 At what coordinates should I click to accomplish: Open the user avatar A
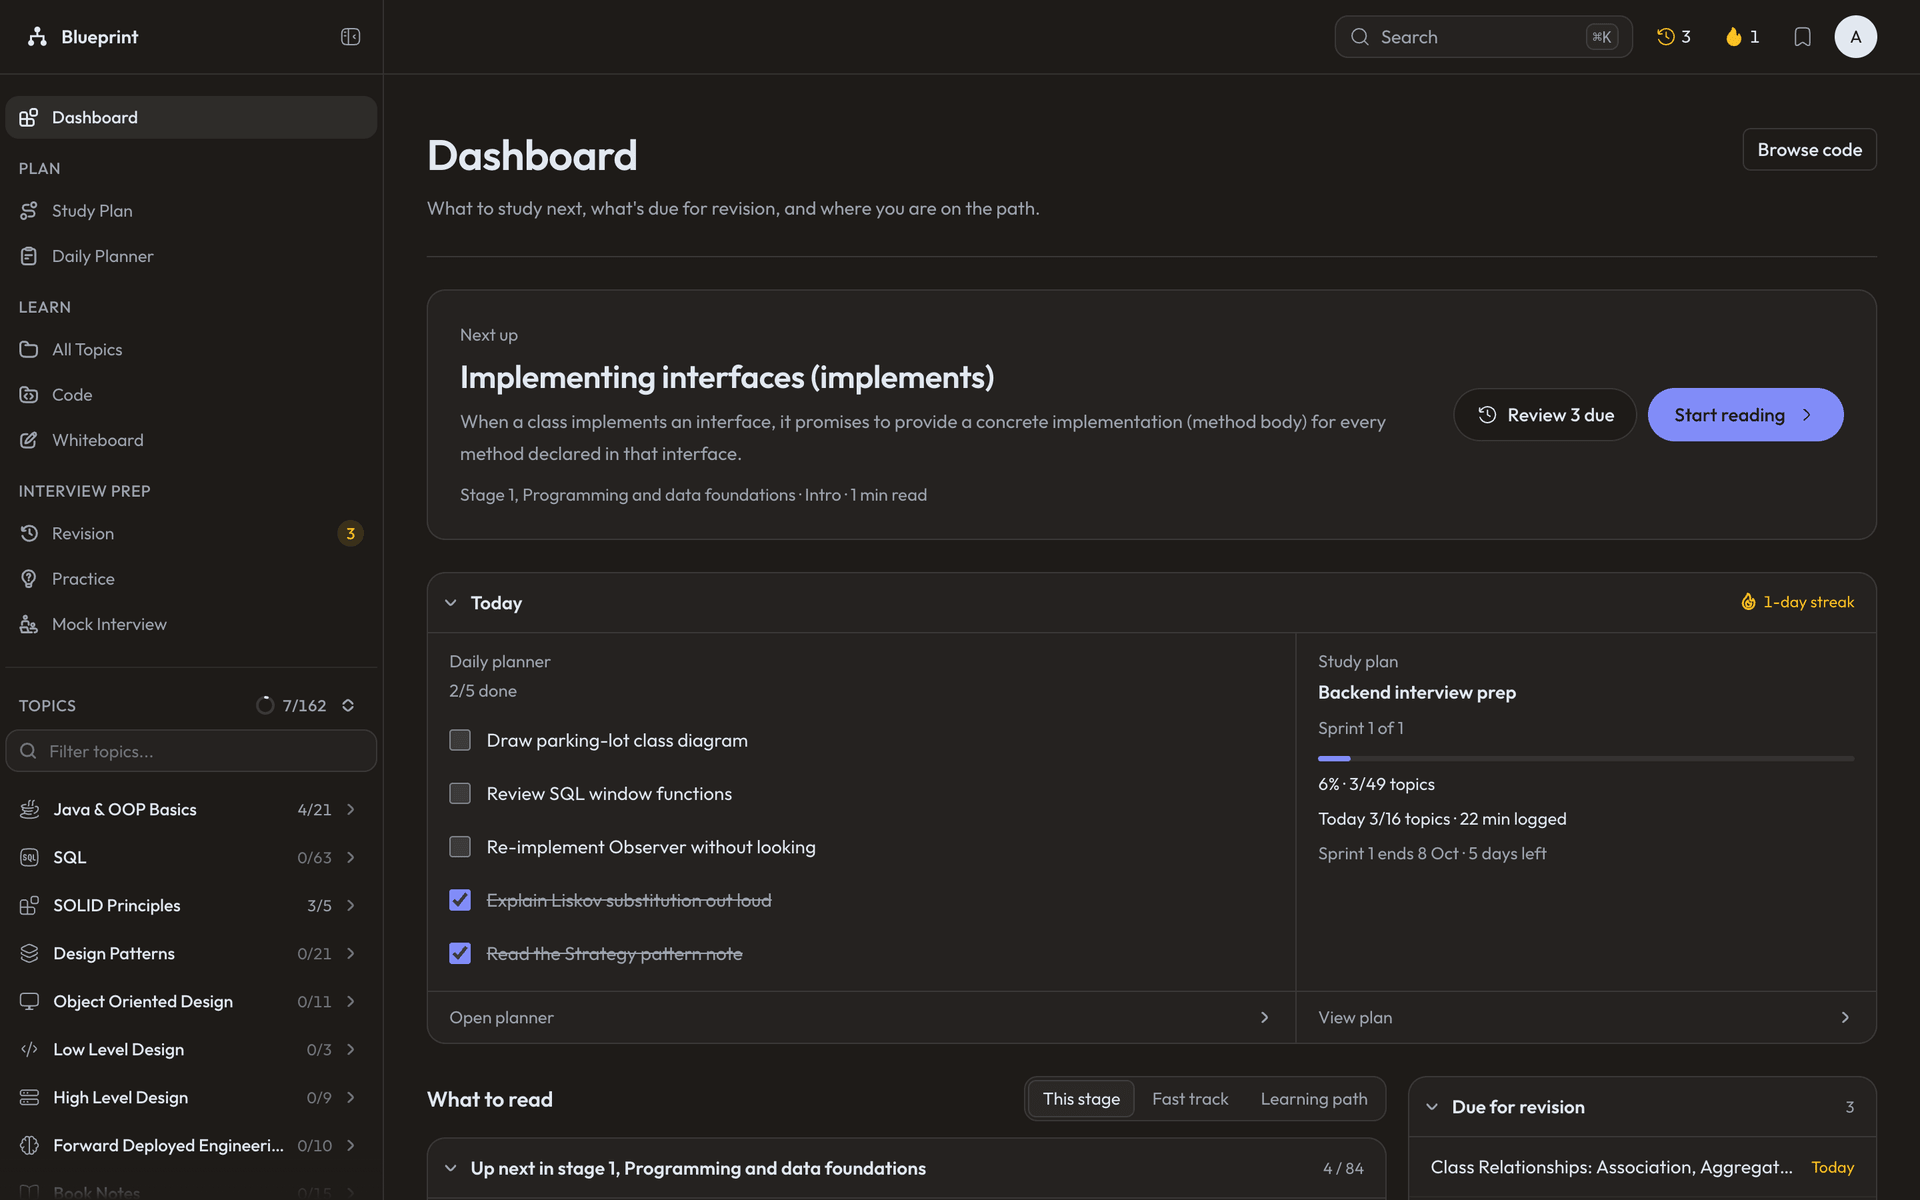(1855, 37)
